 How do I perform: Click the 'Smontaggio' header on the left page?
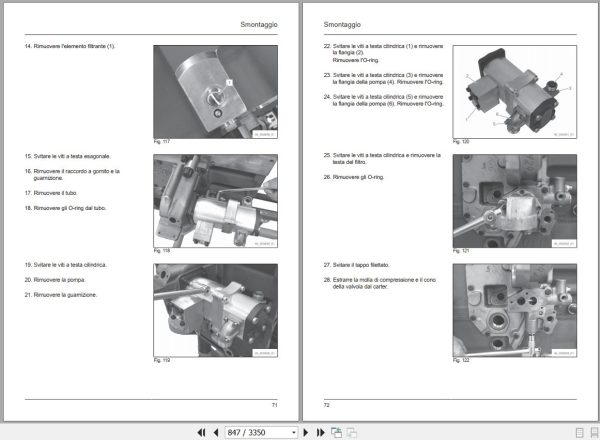(259, 24)
